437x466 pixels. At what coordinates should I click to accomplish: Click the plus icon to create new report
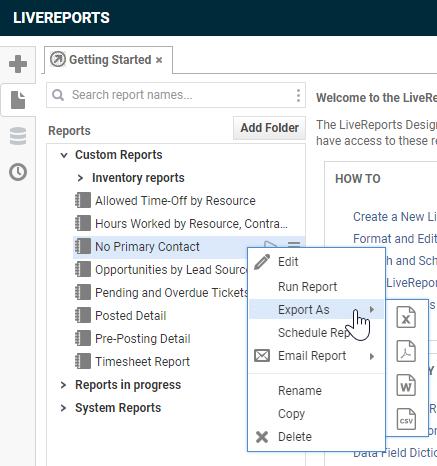pyautogui.click(x=18, y=64)
